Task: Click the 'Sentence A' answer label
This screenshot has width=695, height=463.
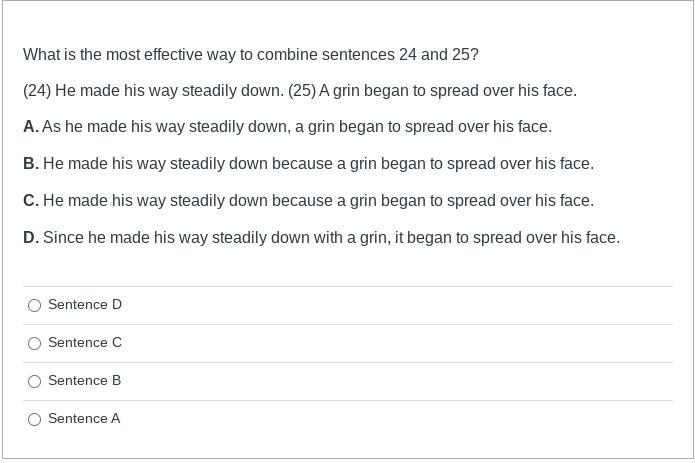Action: [x=84, y=419]
